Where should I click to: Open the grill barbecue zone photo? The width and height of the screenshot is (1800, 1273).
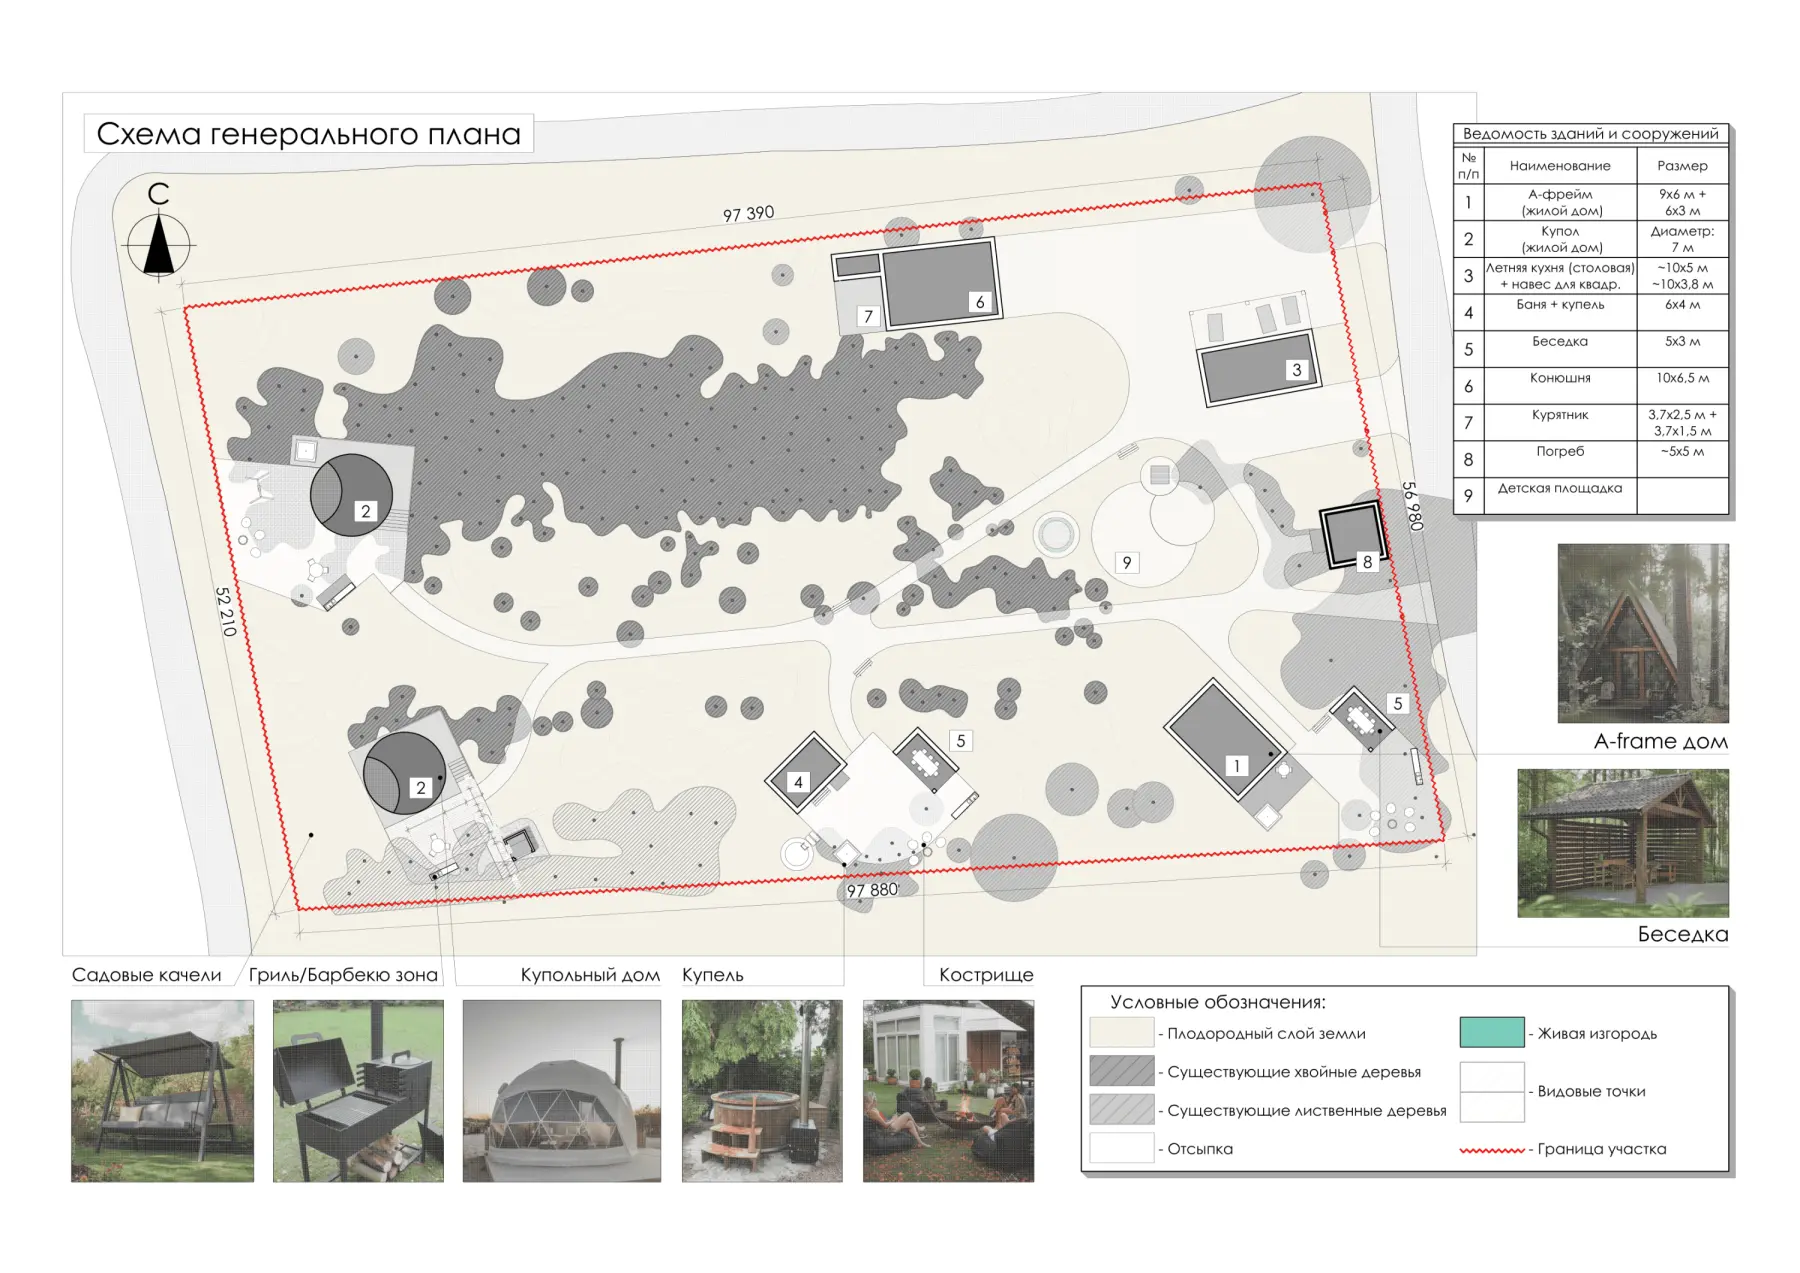[358, 1091]
